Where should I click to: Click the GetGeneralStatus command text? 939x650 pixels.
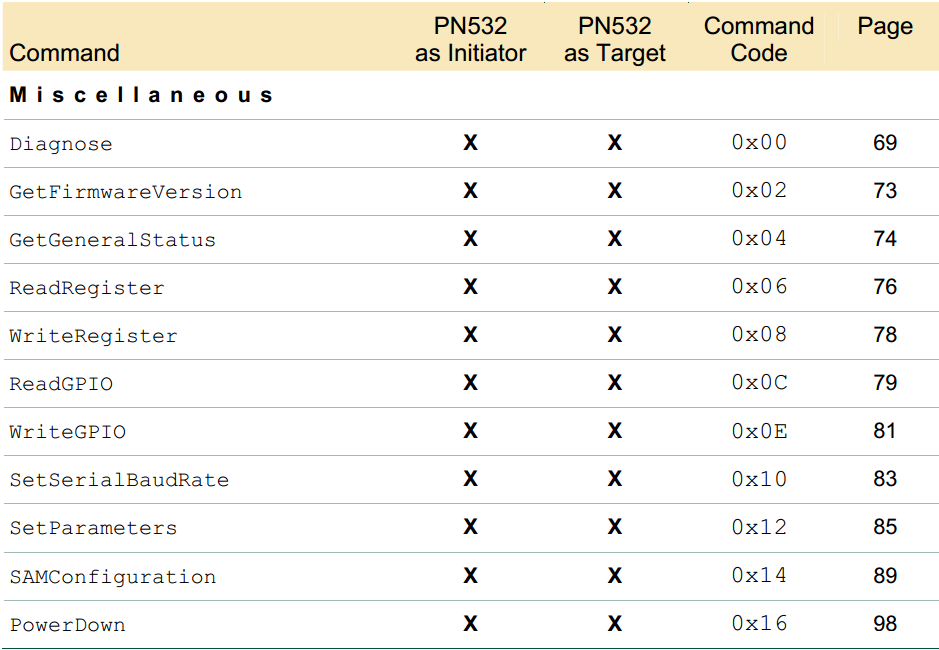click(x=113, y=240)
